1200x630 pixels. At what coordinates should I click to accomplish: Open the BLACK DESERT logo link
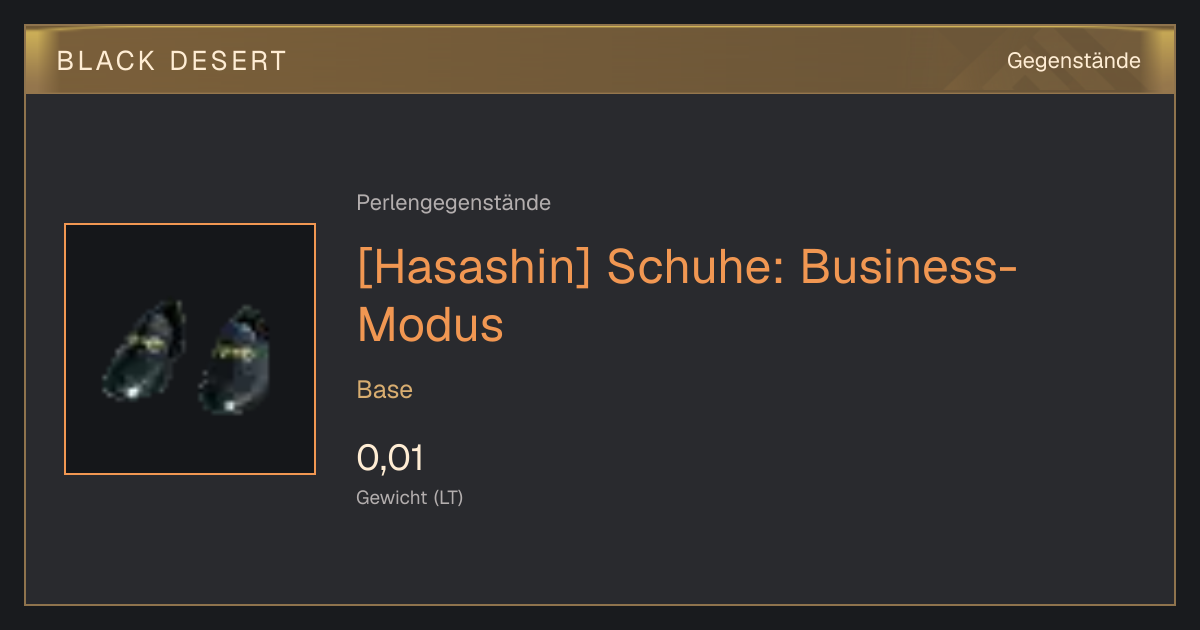(x=172, y=61)
